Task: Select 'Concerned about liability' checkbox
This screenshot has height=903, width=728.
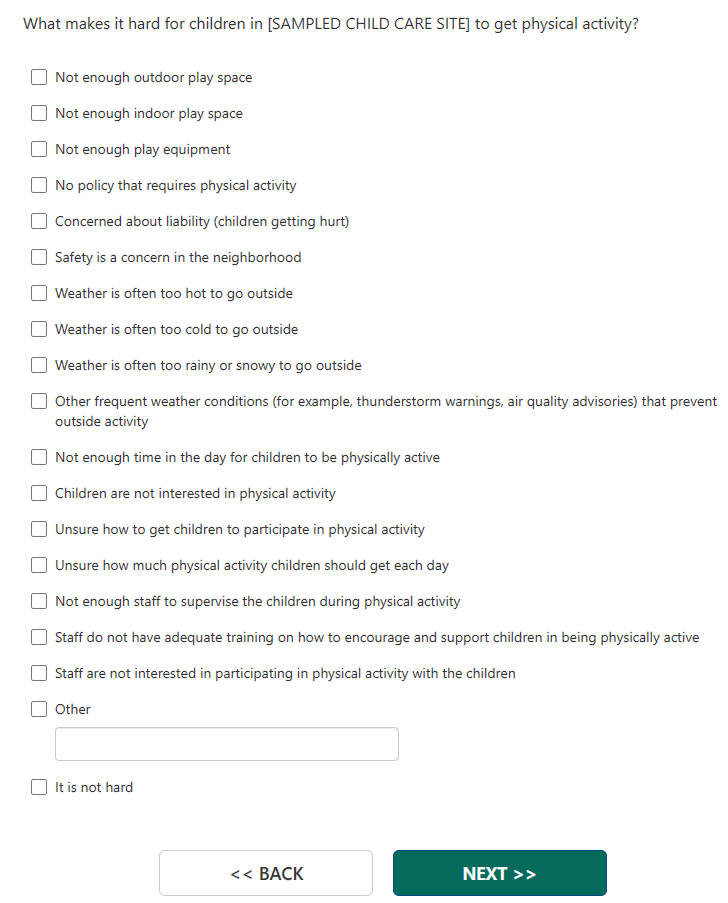Action: pyautogui.click(x=39, y=221)
